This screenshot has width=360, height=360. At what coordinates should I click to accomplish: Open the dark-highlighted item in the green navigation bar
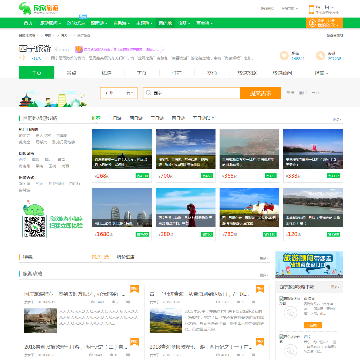coord(165,23)
